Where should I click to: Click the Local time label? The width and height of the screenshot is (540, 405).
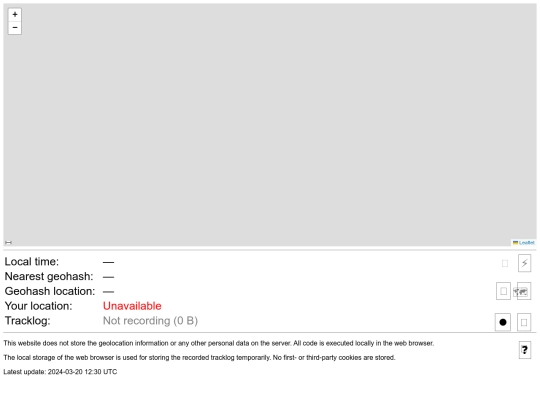32,262
